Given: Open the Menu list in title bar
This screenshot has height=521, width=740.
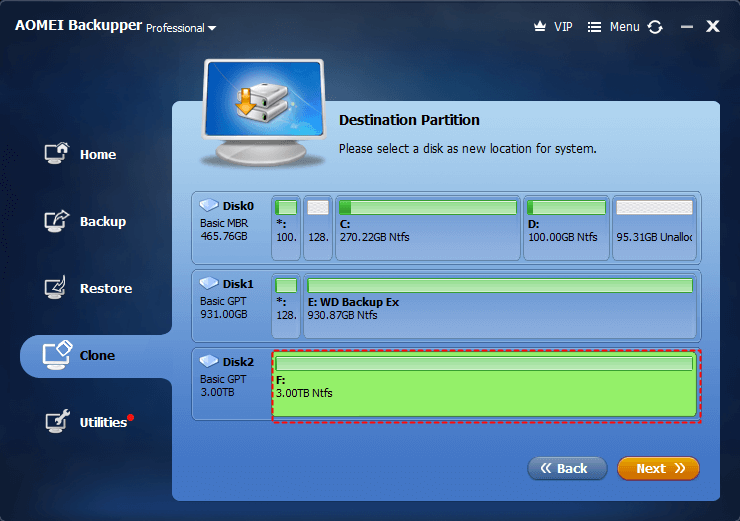Looking at the screenshot, I should [613, 27].
